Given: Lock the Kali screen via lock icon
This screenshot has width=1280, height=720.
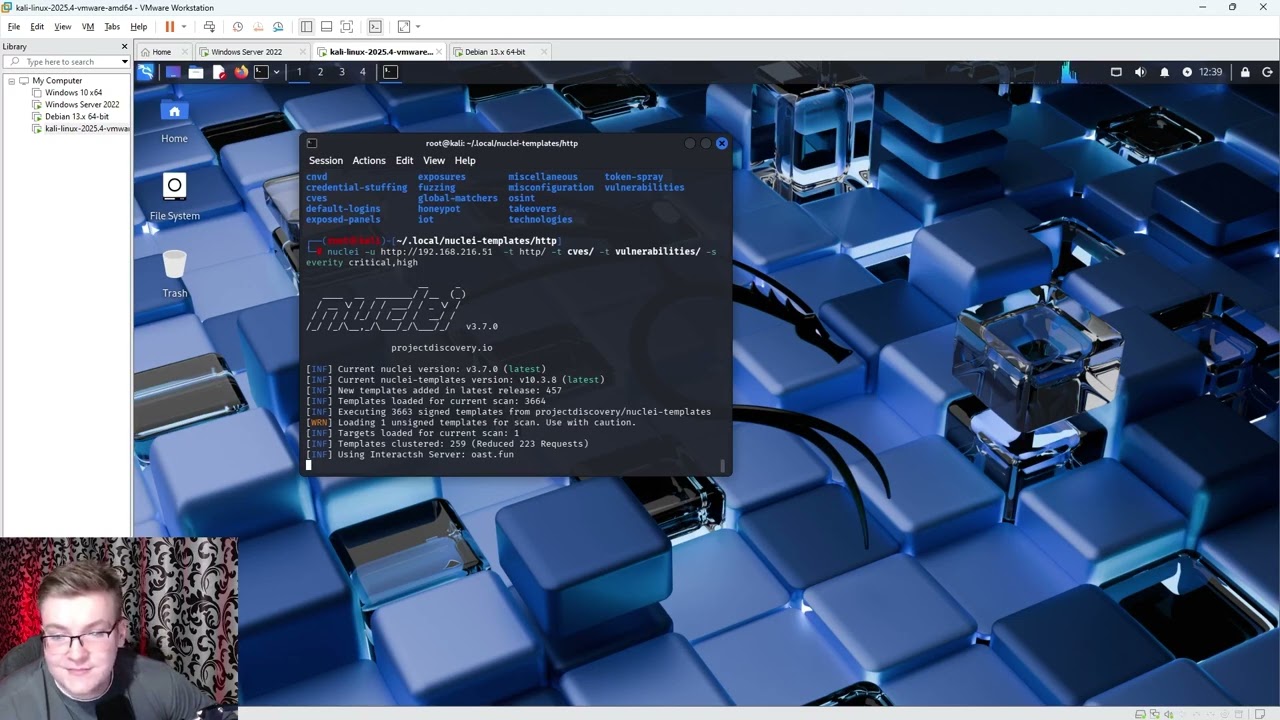Looking at the screenshot, I should click(1245, 72).
